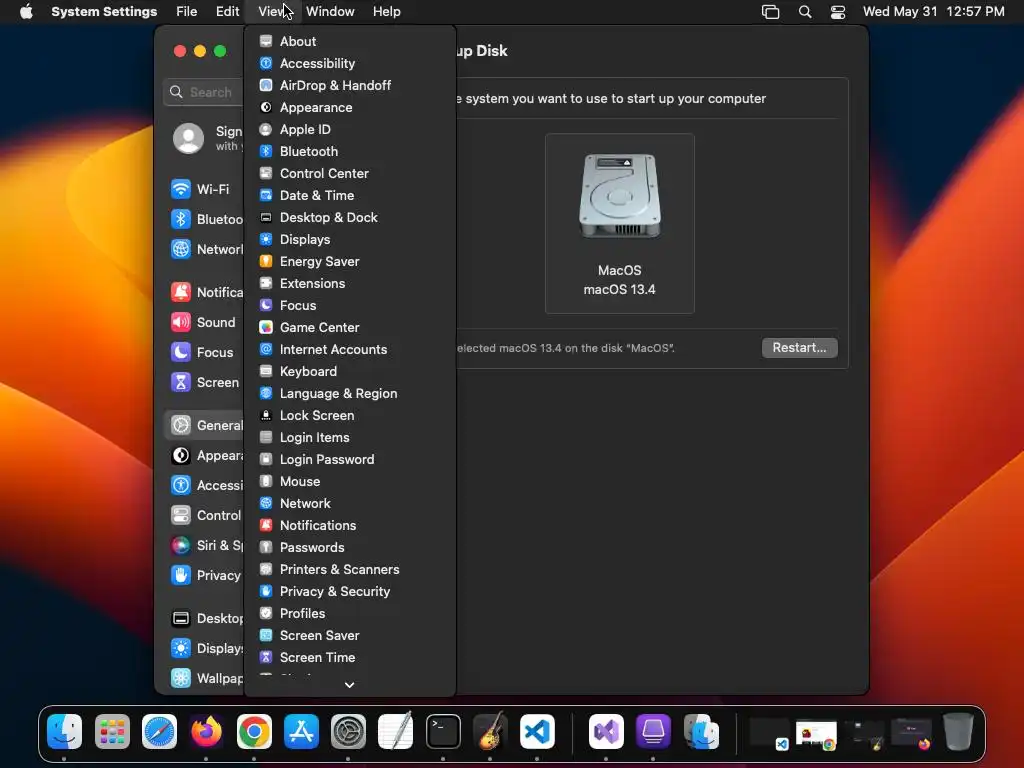Choose Printers & Scanners from View menu
Image resolution: width=1024 pixels, height=768 pixels.
click(x=349, y=569)
